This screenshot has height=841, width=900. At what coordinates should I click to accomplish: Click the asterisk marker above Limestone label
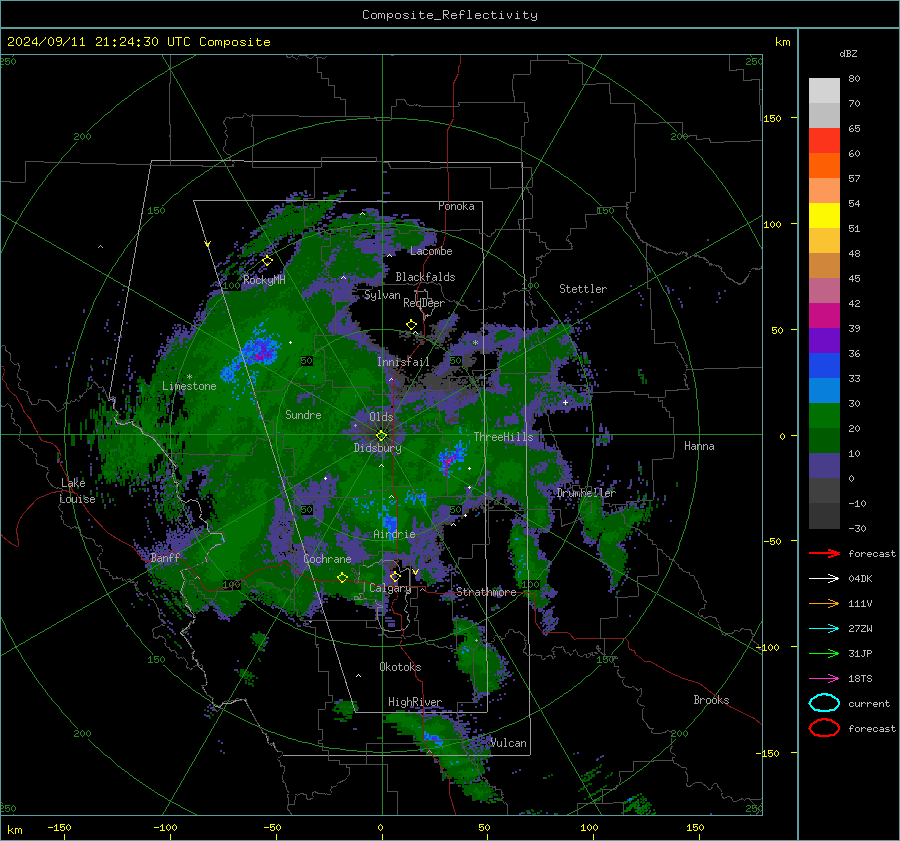189,377
